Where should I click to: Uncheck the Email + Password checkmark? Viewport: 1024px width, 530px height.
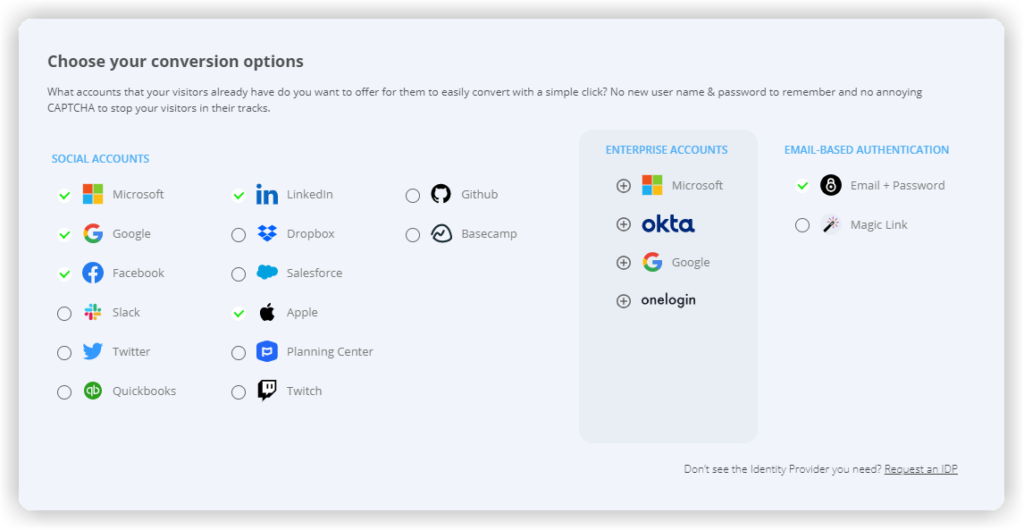[802, 186]
